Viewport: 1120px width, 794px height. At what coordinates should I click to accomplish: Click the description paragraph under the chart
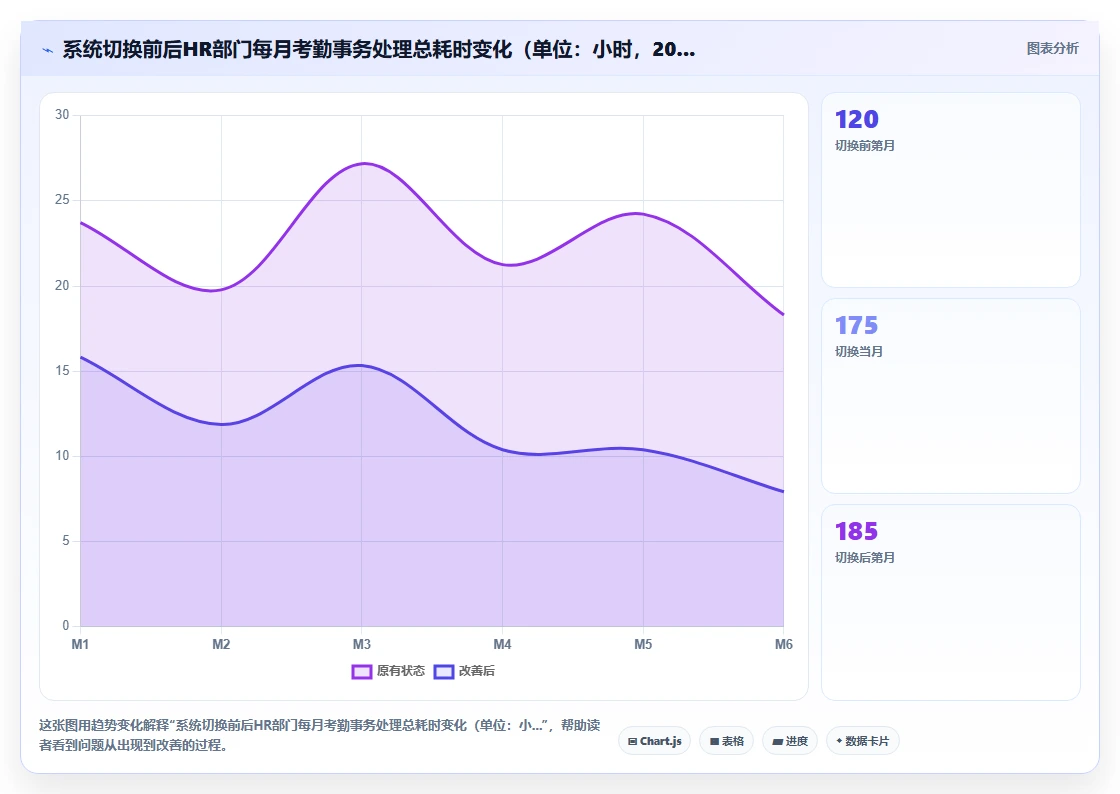click(319, 735)
